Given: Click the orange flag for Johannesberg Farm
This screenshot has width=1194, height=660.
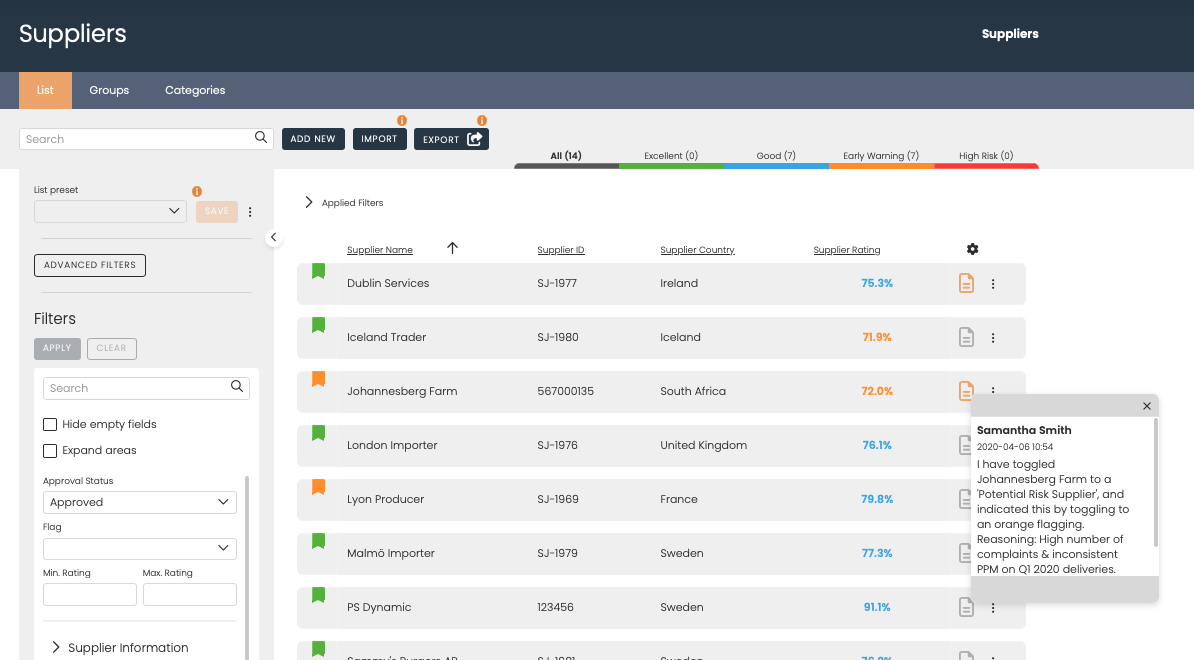Looking at the screenshot, I should click(318, 379).
